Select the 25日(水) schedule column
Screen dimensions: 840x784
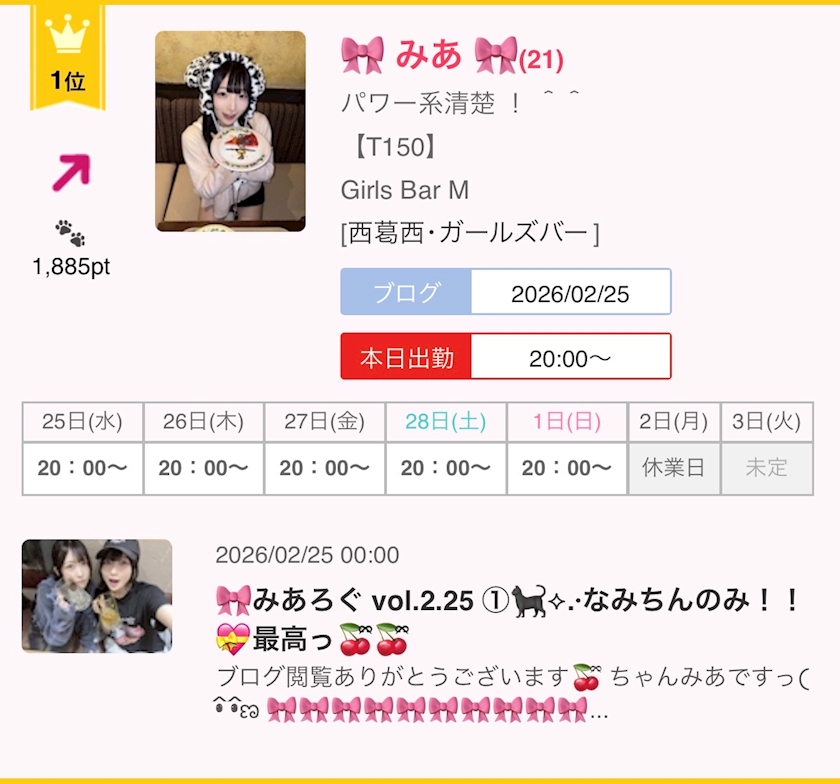(x=82, y=449)
